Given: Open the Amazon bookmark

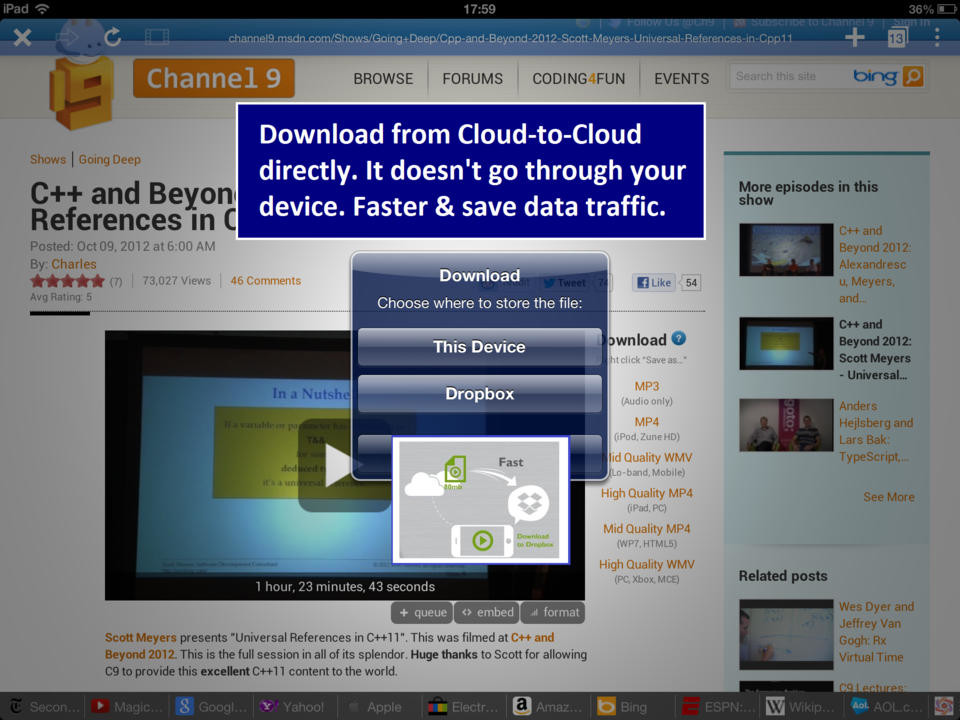Looking at the screenshot, I should click(547, 707).
